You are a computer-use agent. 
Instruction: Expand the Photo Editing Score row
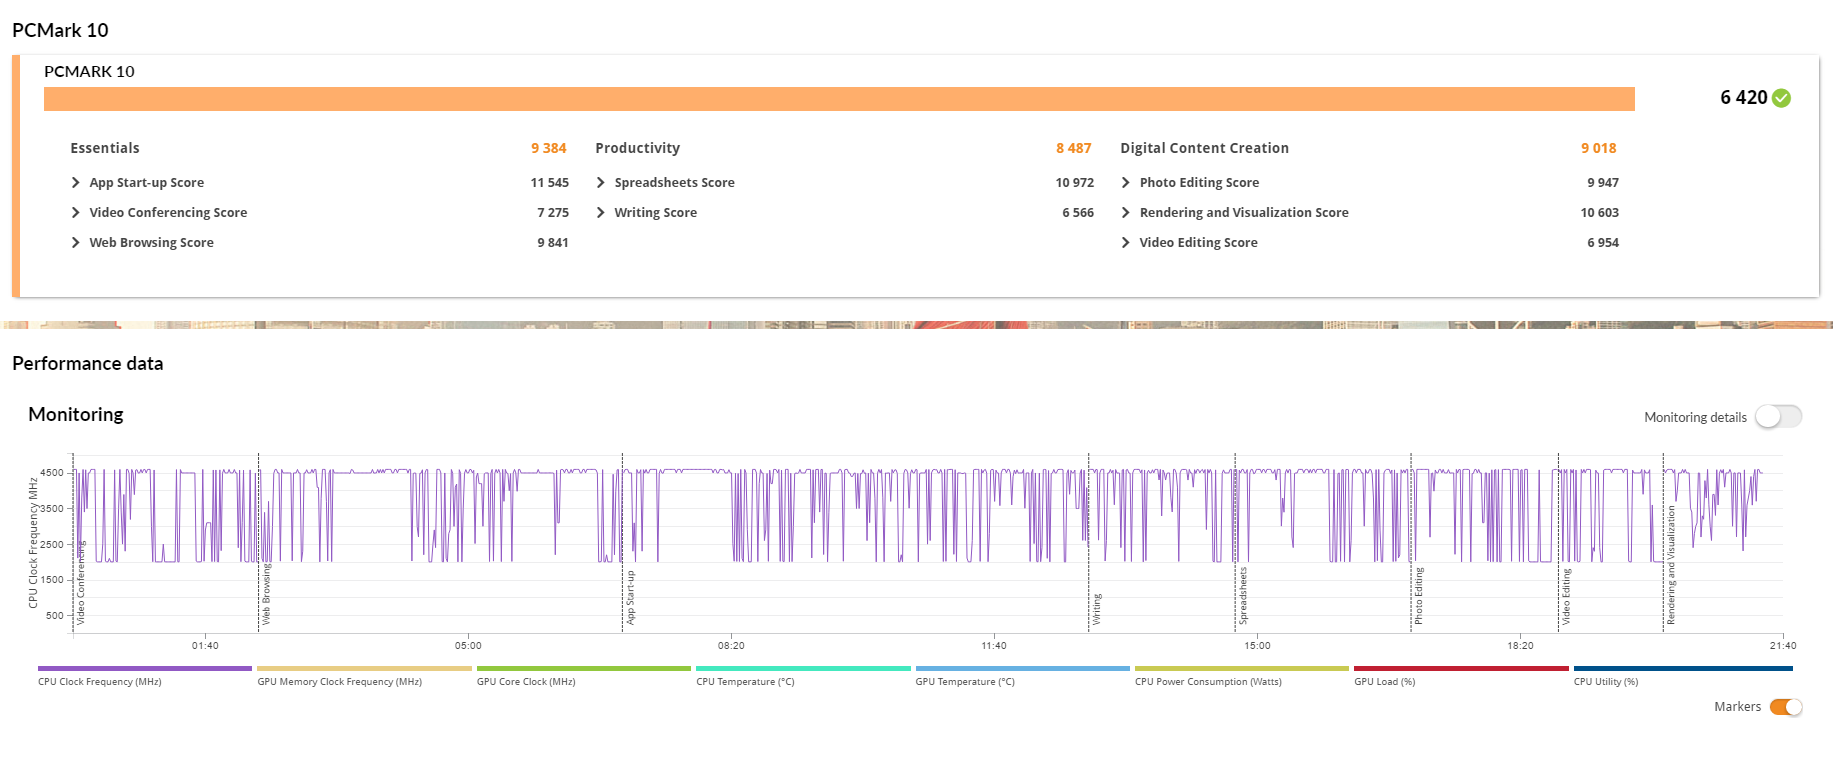pyautogui.click(x=1125, y=183)
